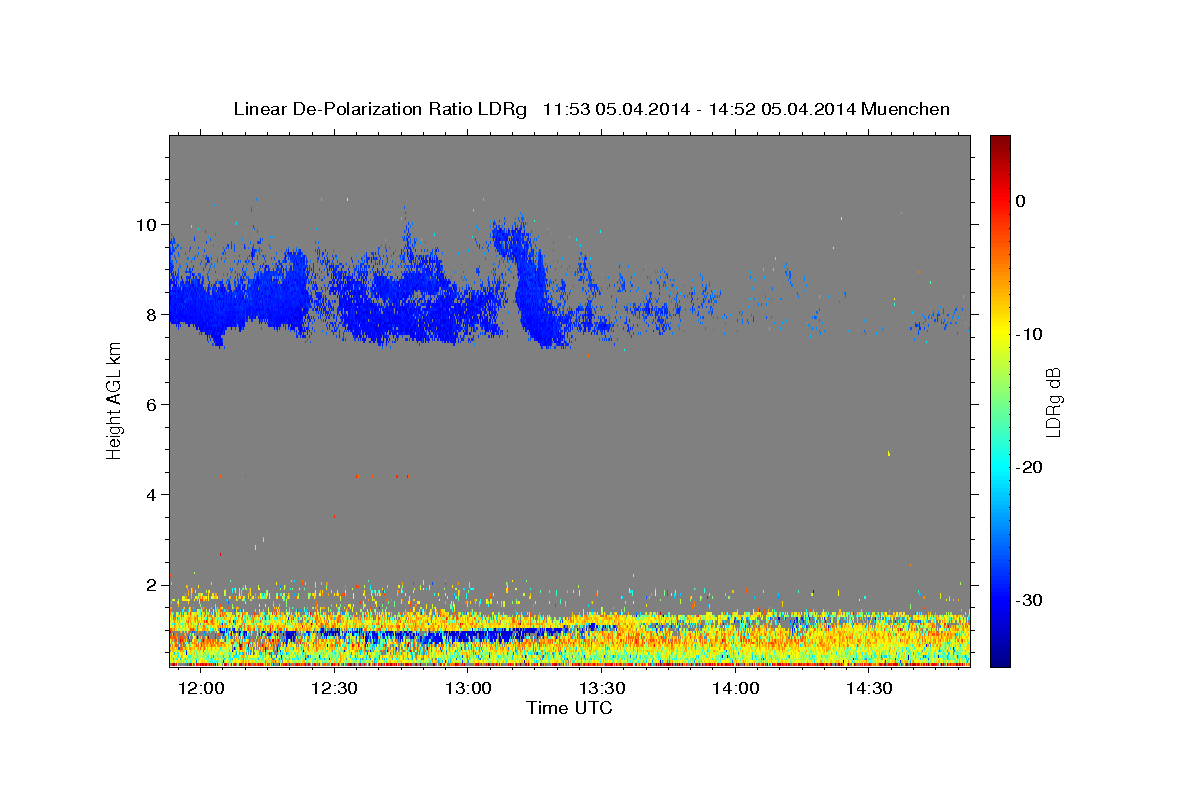
Task: Click the start time '11:53 05.04.2014' in title
Action: pos(616,109)
